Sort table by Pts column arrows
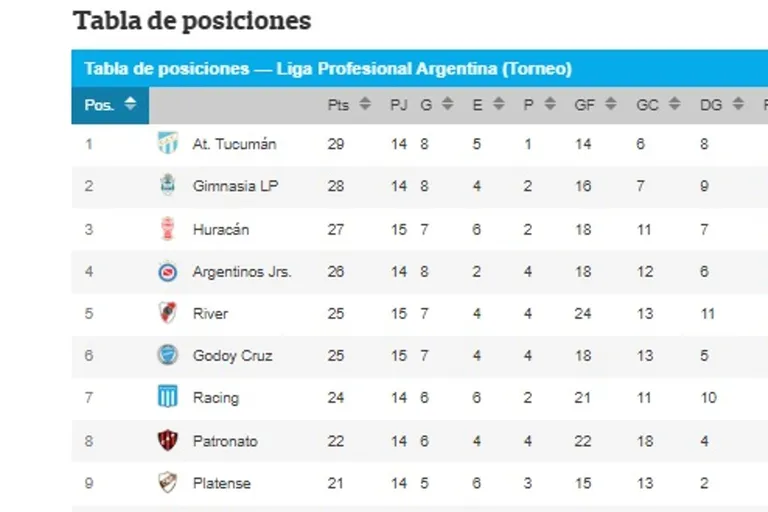This screenshot has width=768, height=512. tap(365, 104)
